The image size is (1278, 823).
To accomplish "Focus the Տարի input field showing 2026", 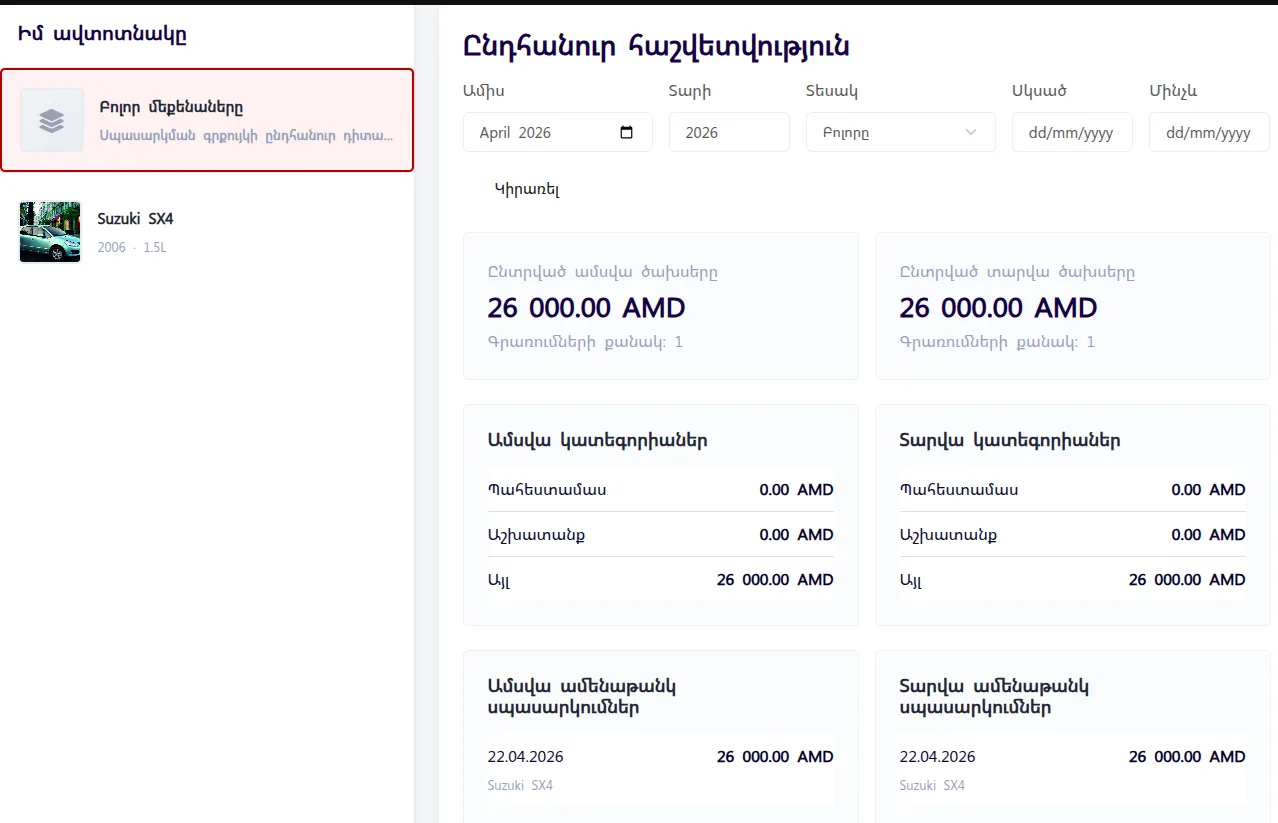I will pos(729,132).
